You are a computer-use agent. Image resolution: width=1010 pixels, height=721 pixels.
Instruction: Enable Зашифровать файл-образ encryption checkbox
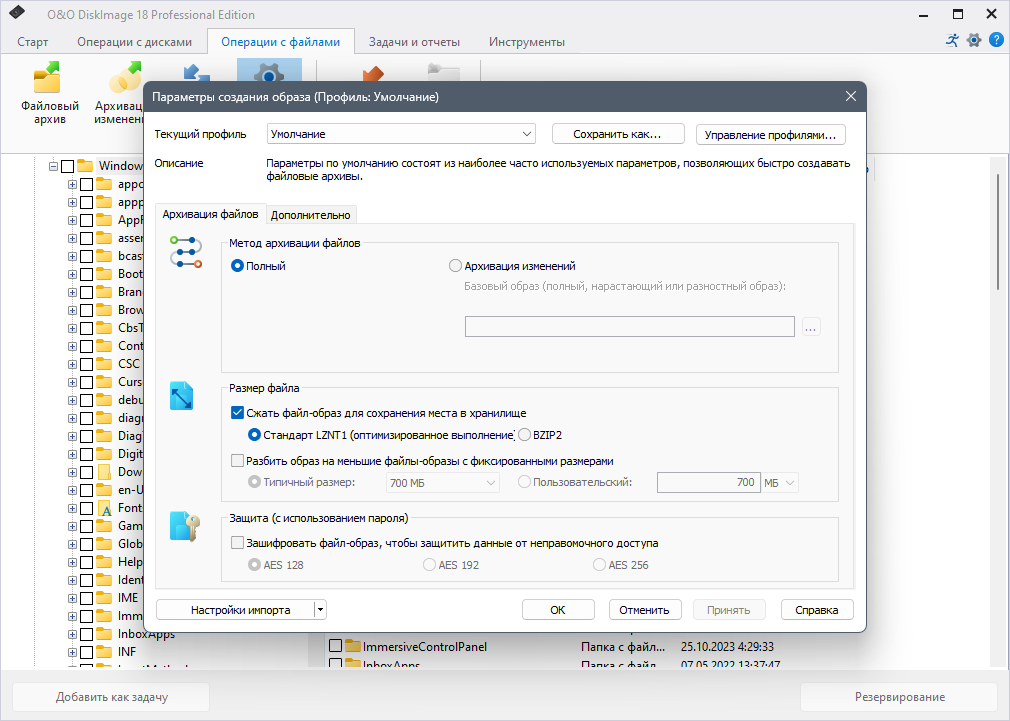237,543
